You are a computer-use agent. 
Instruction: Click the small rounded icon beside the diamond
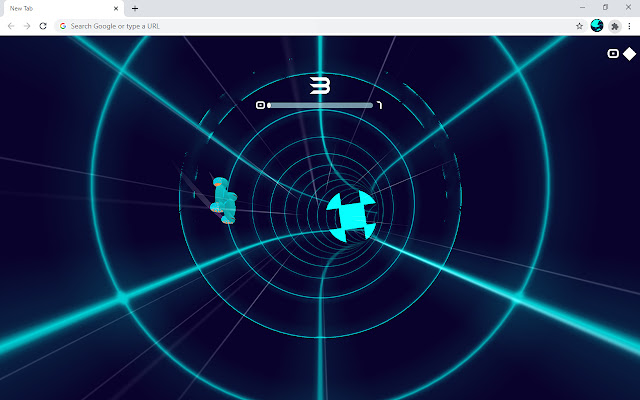(613, 53)
